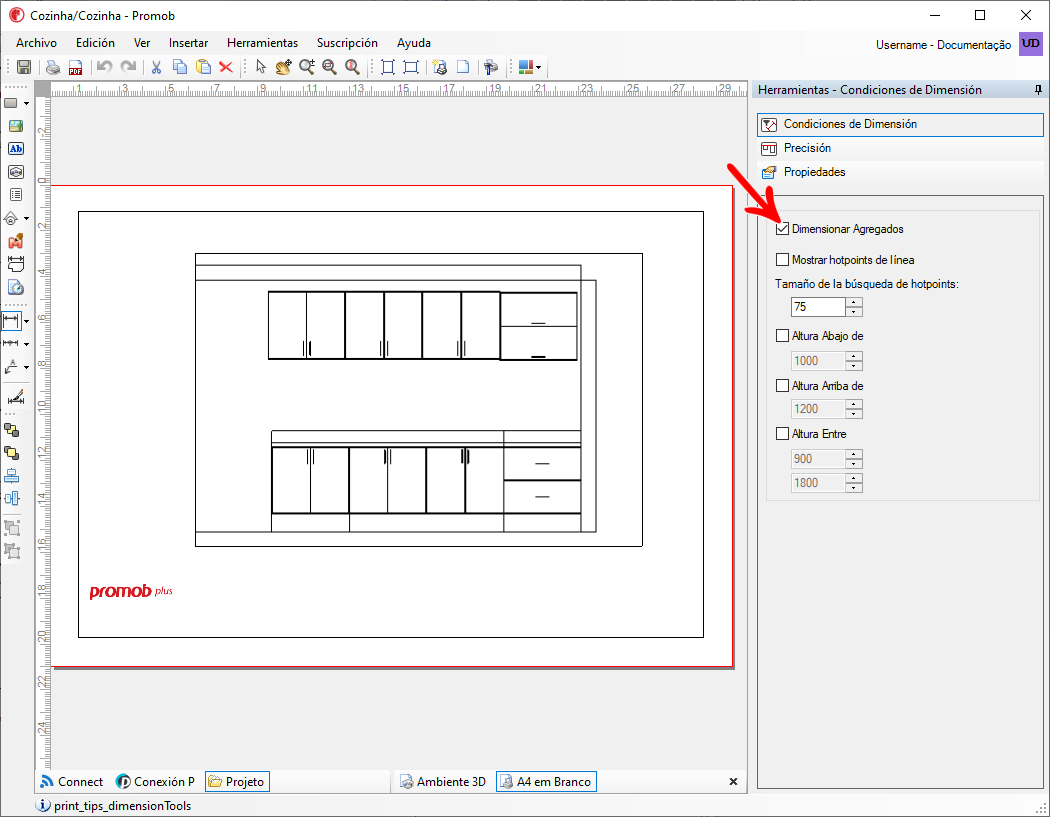Click the send to back icon

[x=11, y=453]
